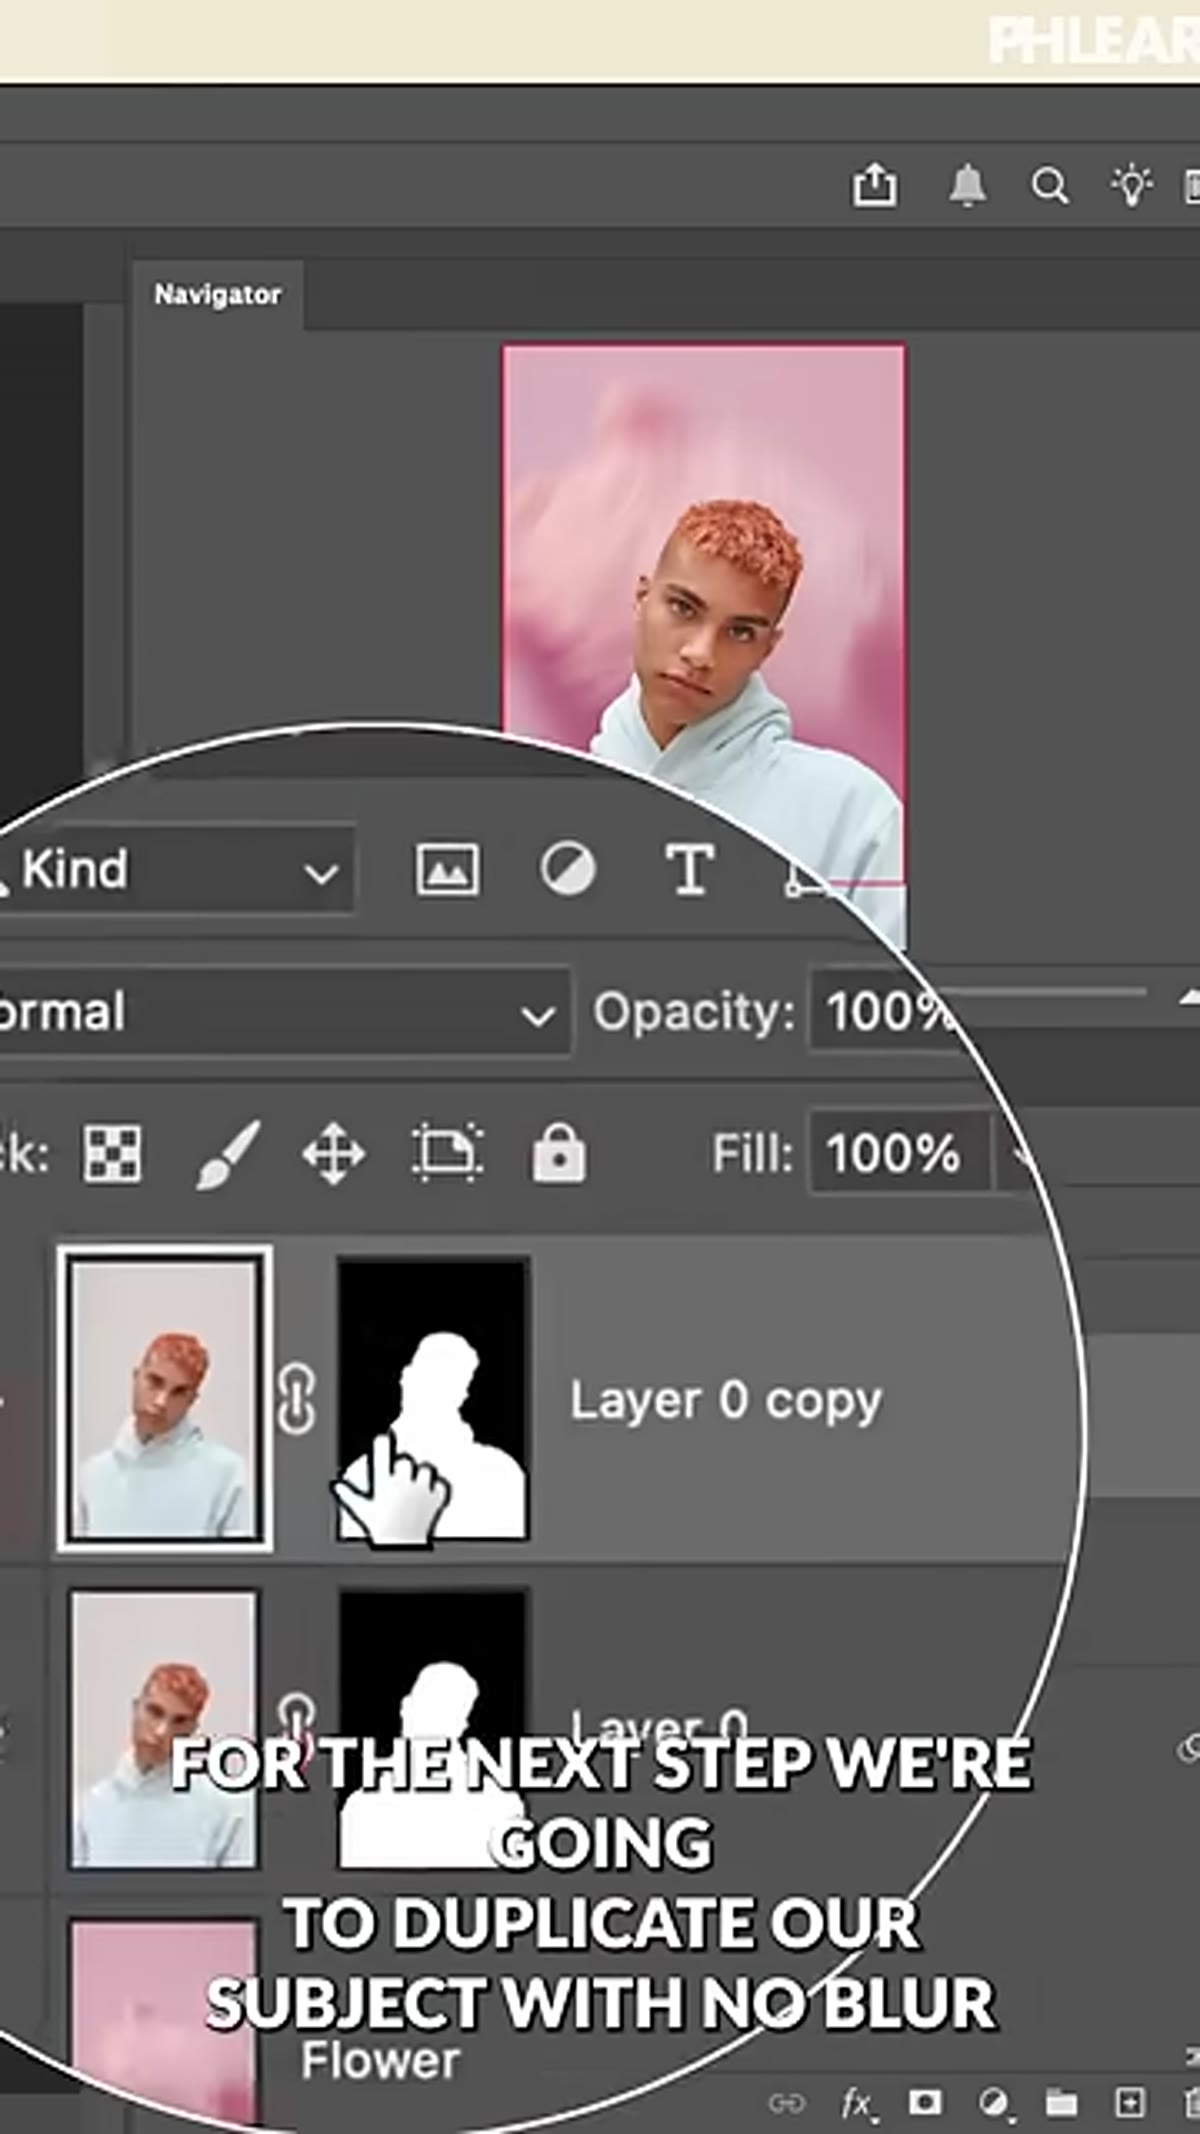
Task: Click the create new layer icon
Action: tap(1130, 2103)
